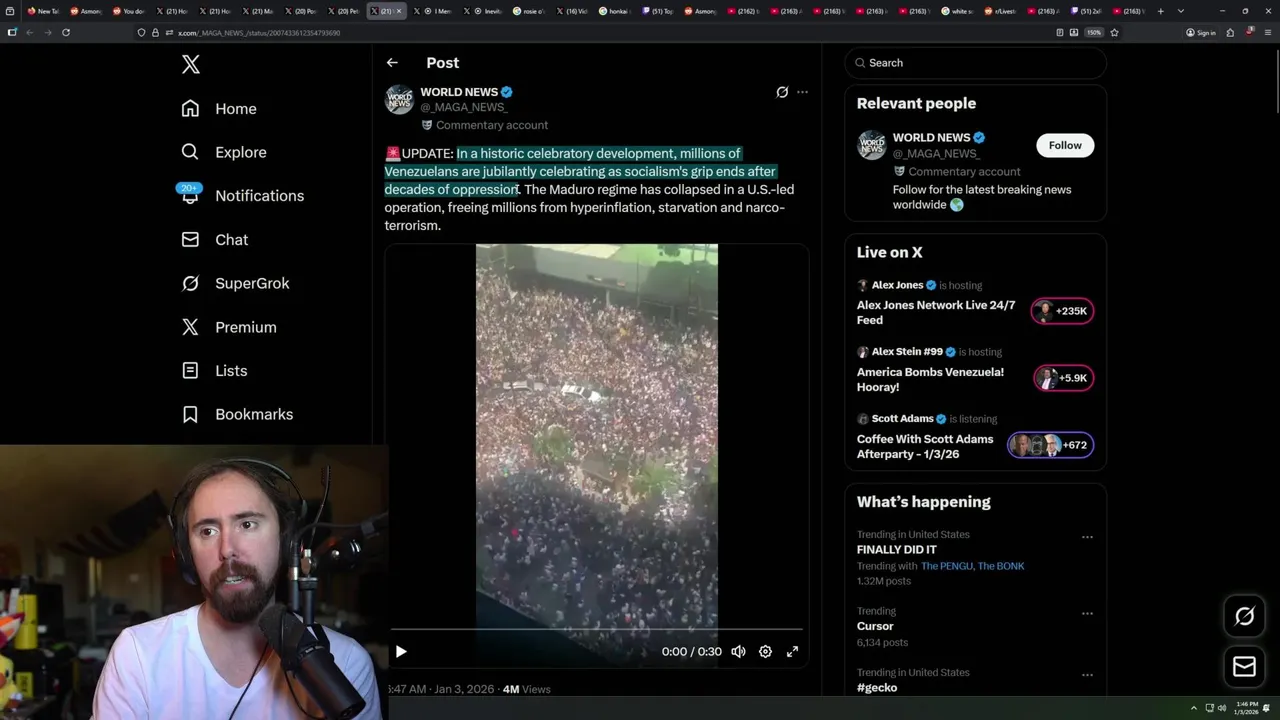Open Bookmarks from the sidebar
1280x720 pixels.
point(237,414)
